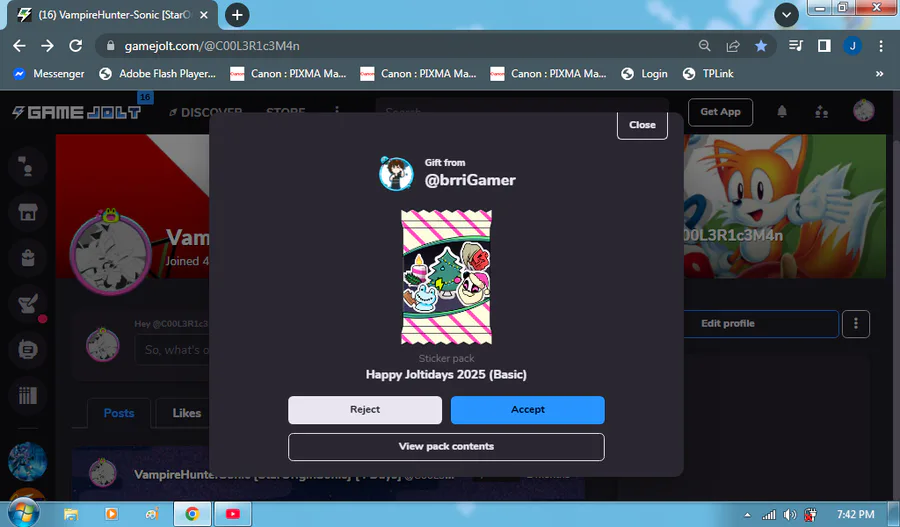900x527 pixels.
Task: Open user avatar menu in Game Jolt header
Action: pyautogui.click(x=863, y=111)
